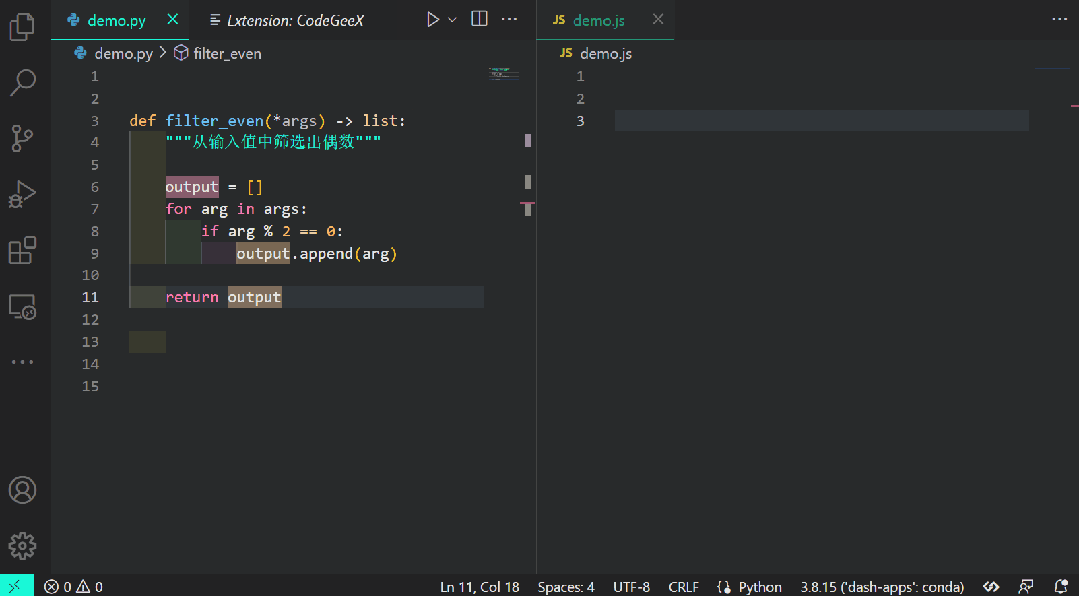Viewport: 1079px width, 596px height.
Task: Click Ln 11, Col 18 to go to line
Action: point(480,586)
